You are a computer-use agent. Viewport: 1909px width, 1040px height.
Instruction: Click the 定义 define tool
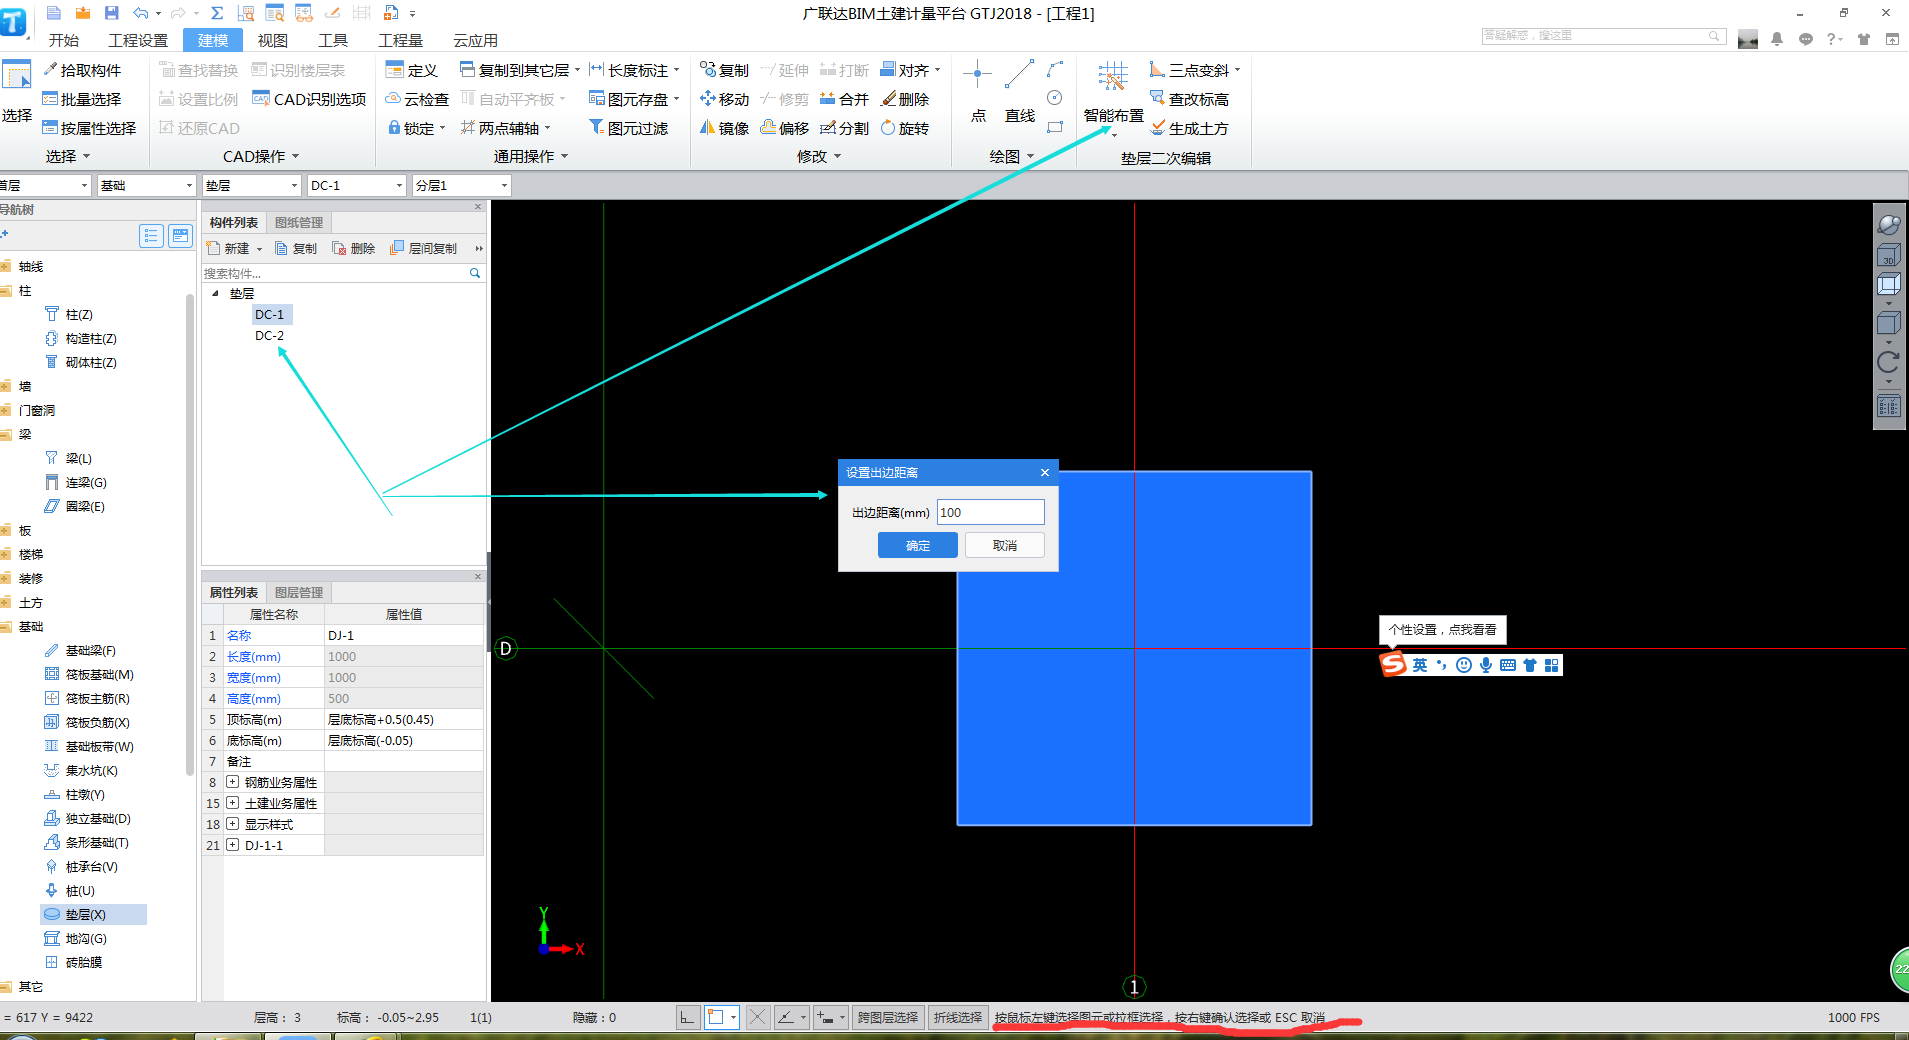click(x=412, y=70)
